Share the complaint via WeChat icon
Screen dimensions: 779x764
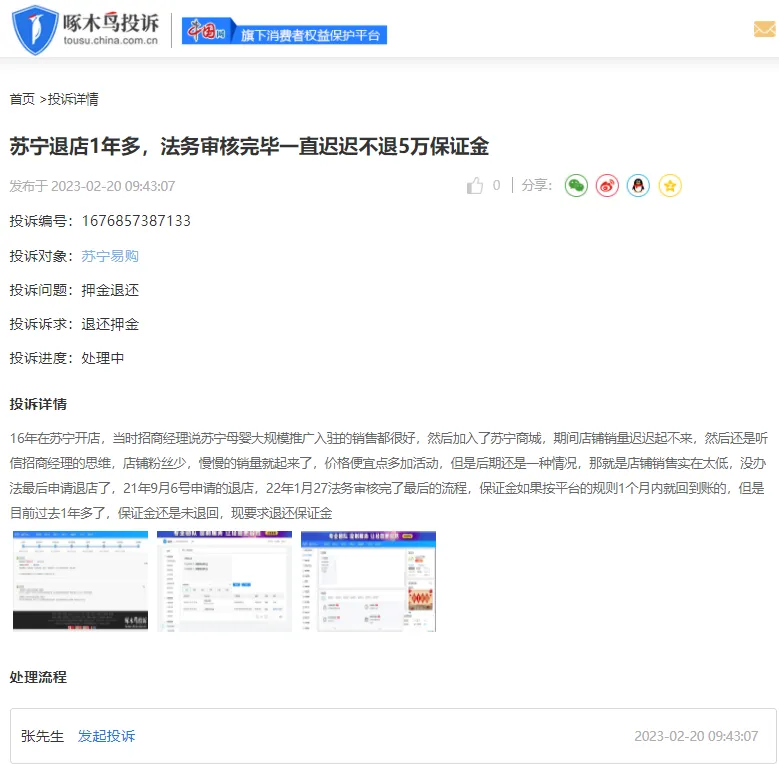tap(576, 186)
